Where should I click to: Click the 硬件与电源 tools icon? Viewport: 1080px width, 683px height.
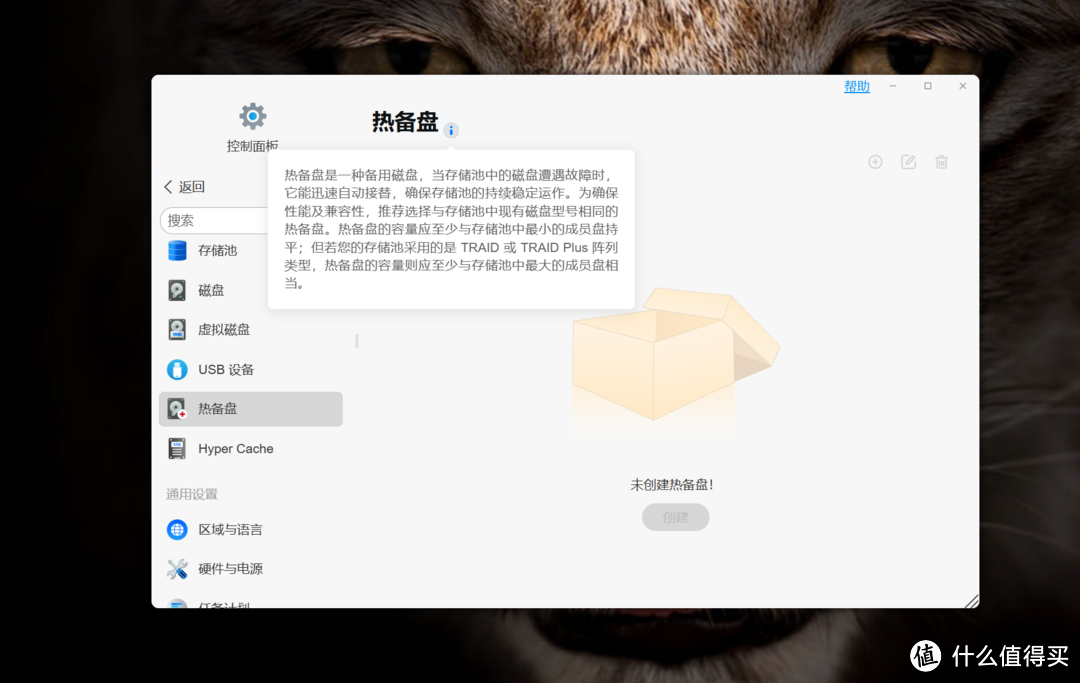point(176,568)
